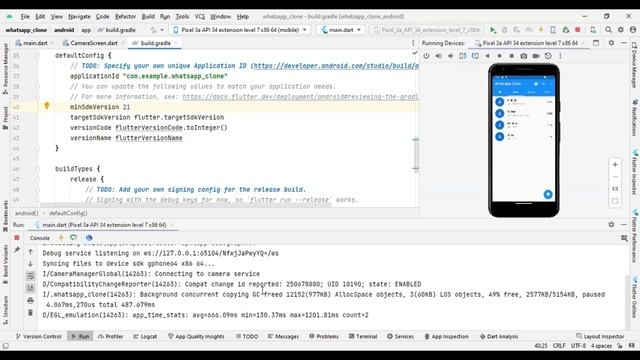Open emulator snapshots clock icon
640x360 pixels.
548,56
